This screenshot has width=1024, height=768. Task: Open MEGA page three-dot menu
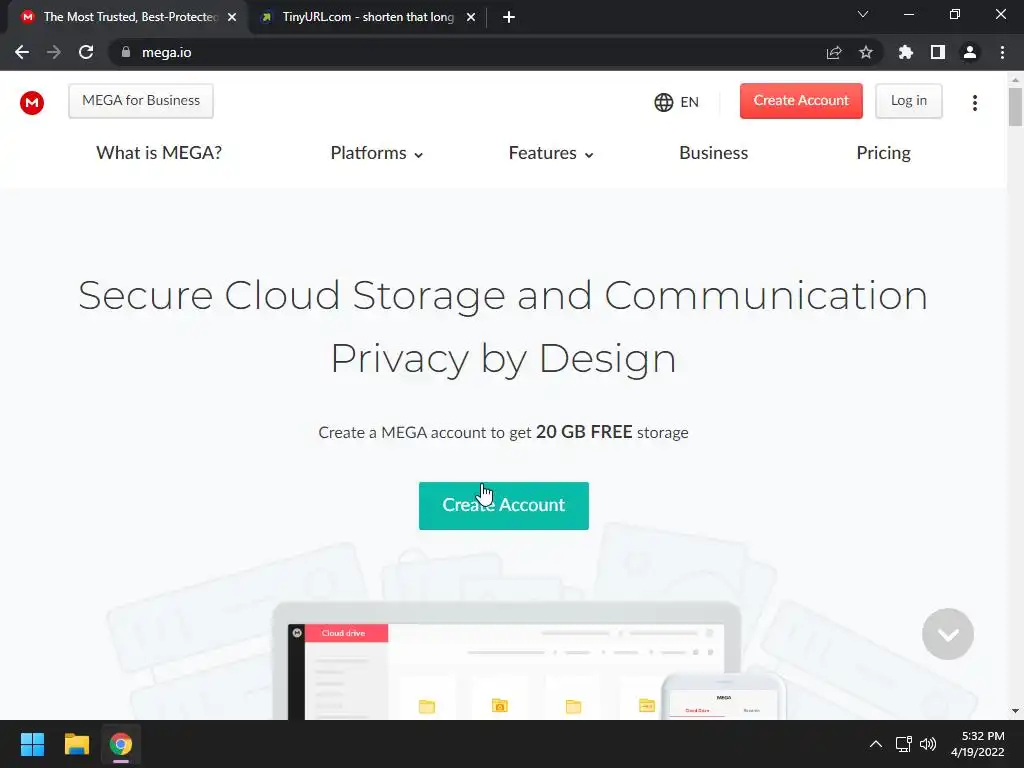974,103
